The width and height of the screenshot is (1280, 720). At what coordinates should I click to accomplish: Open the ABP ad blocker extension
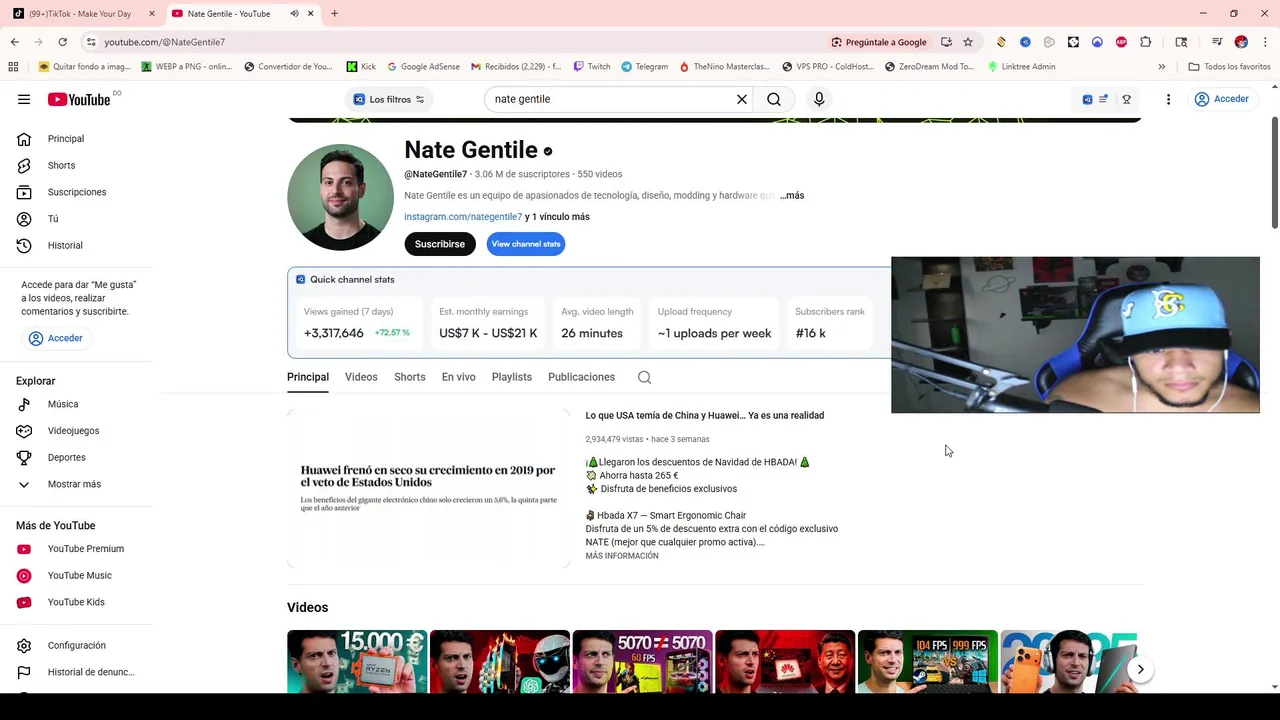point(1121,42)
